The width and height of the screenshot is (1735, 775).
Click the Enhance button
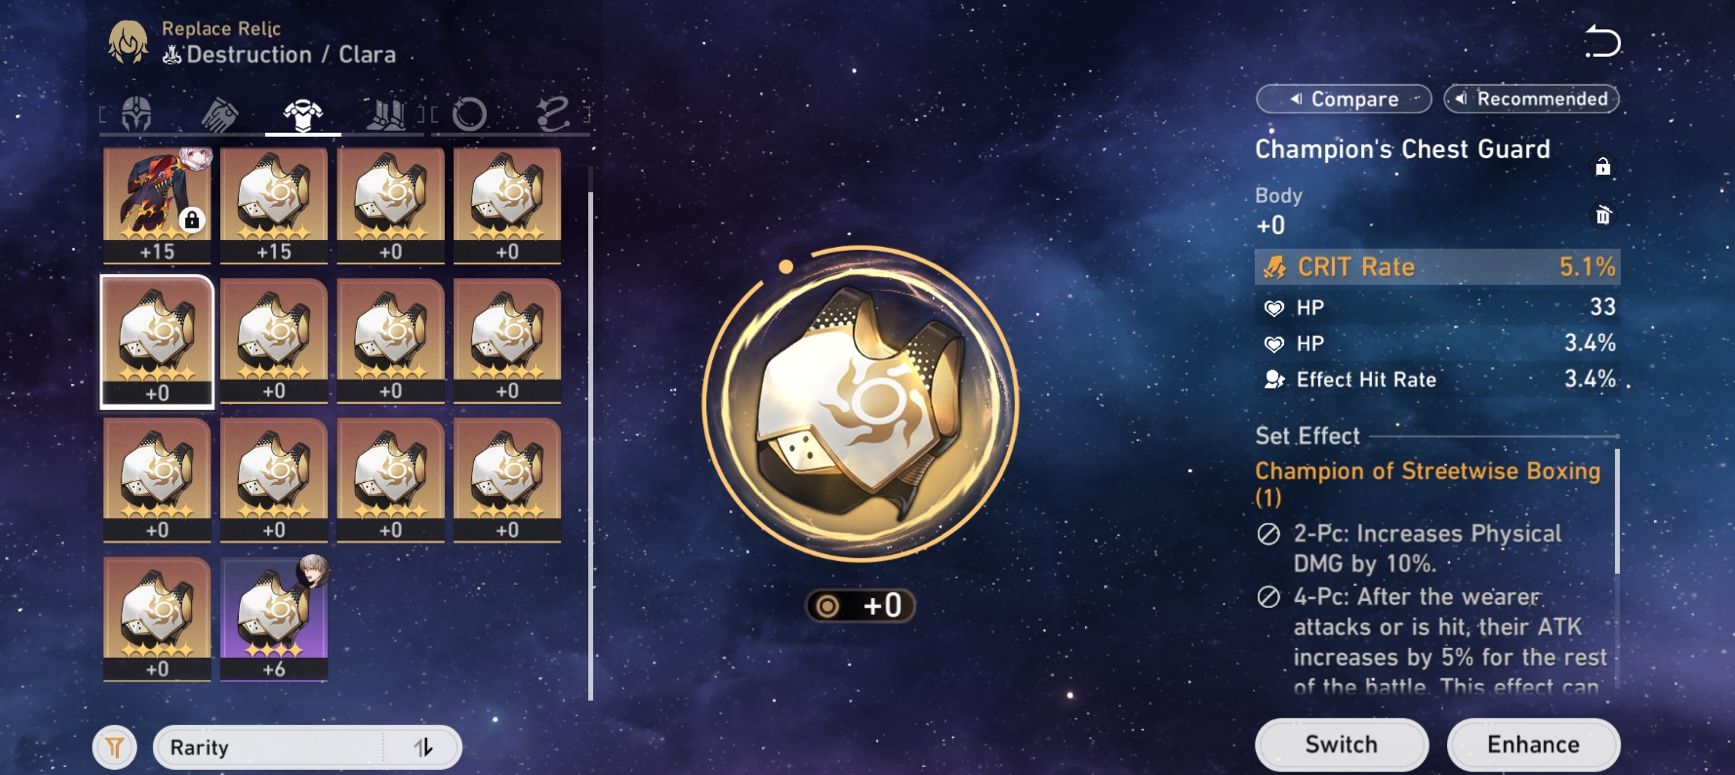(1533, 745)
